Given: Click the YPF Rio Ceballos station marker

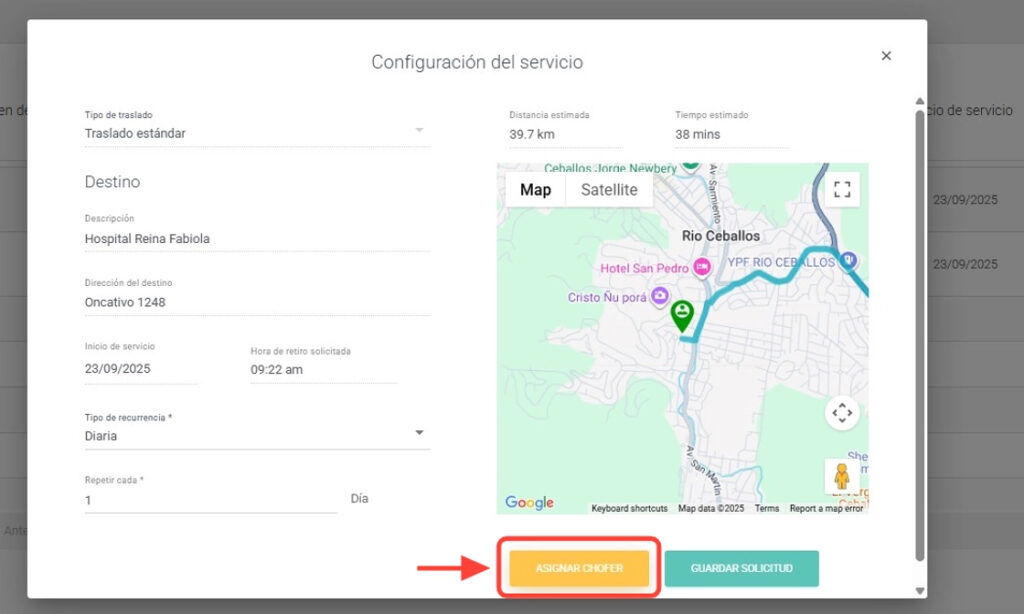Looking at the screenshot, I should [x=849, y=261].
